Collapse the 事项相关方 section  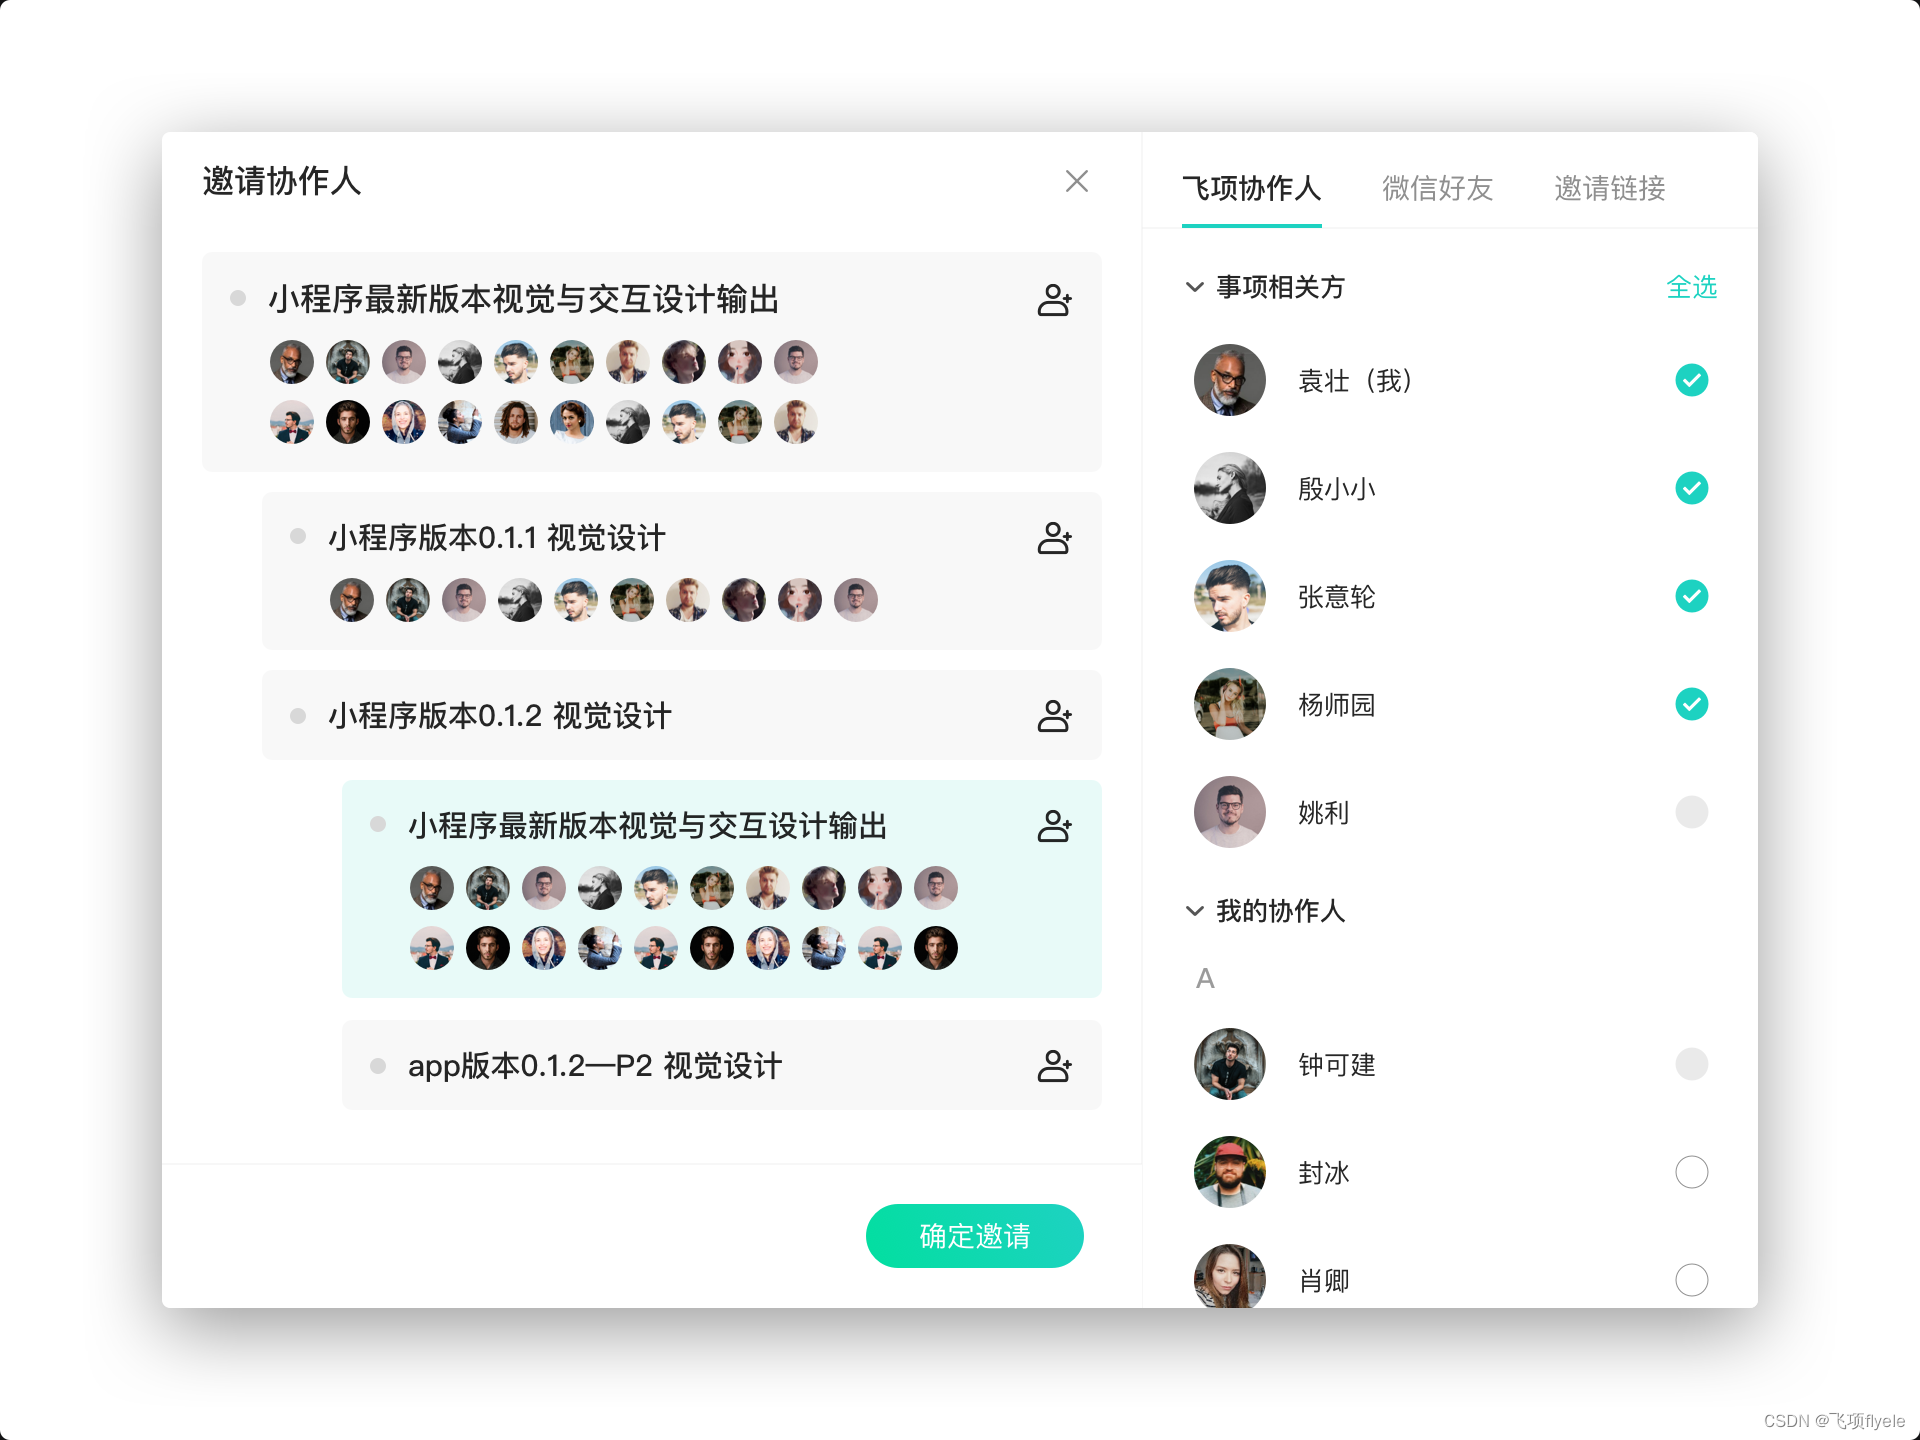click(1194, 288)
